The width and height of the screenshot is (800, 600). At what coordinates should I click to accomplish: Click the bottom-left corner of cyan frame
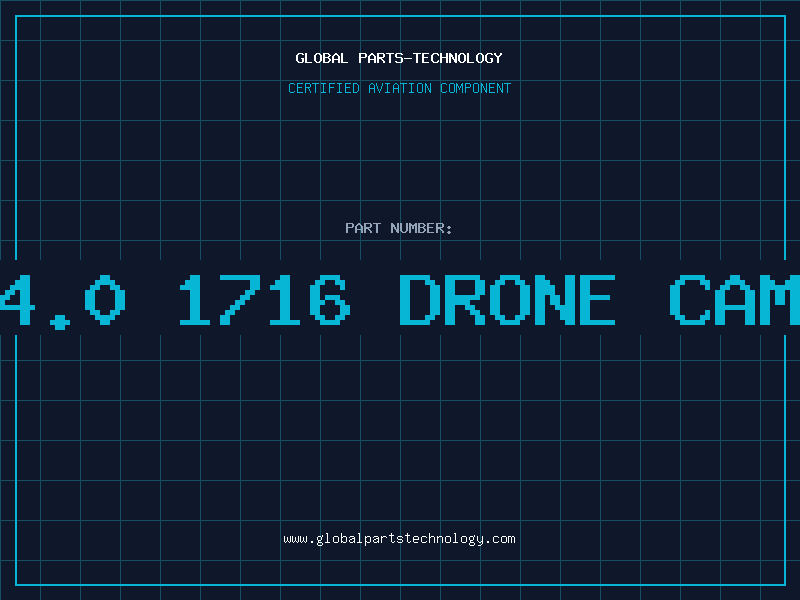pos(16,584)
